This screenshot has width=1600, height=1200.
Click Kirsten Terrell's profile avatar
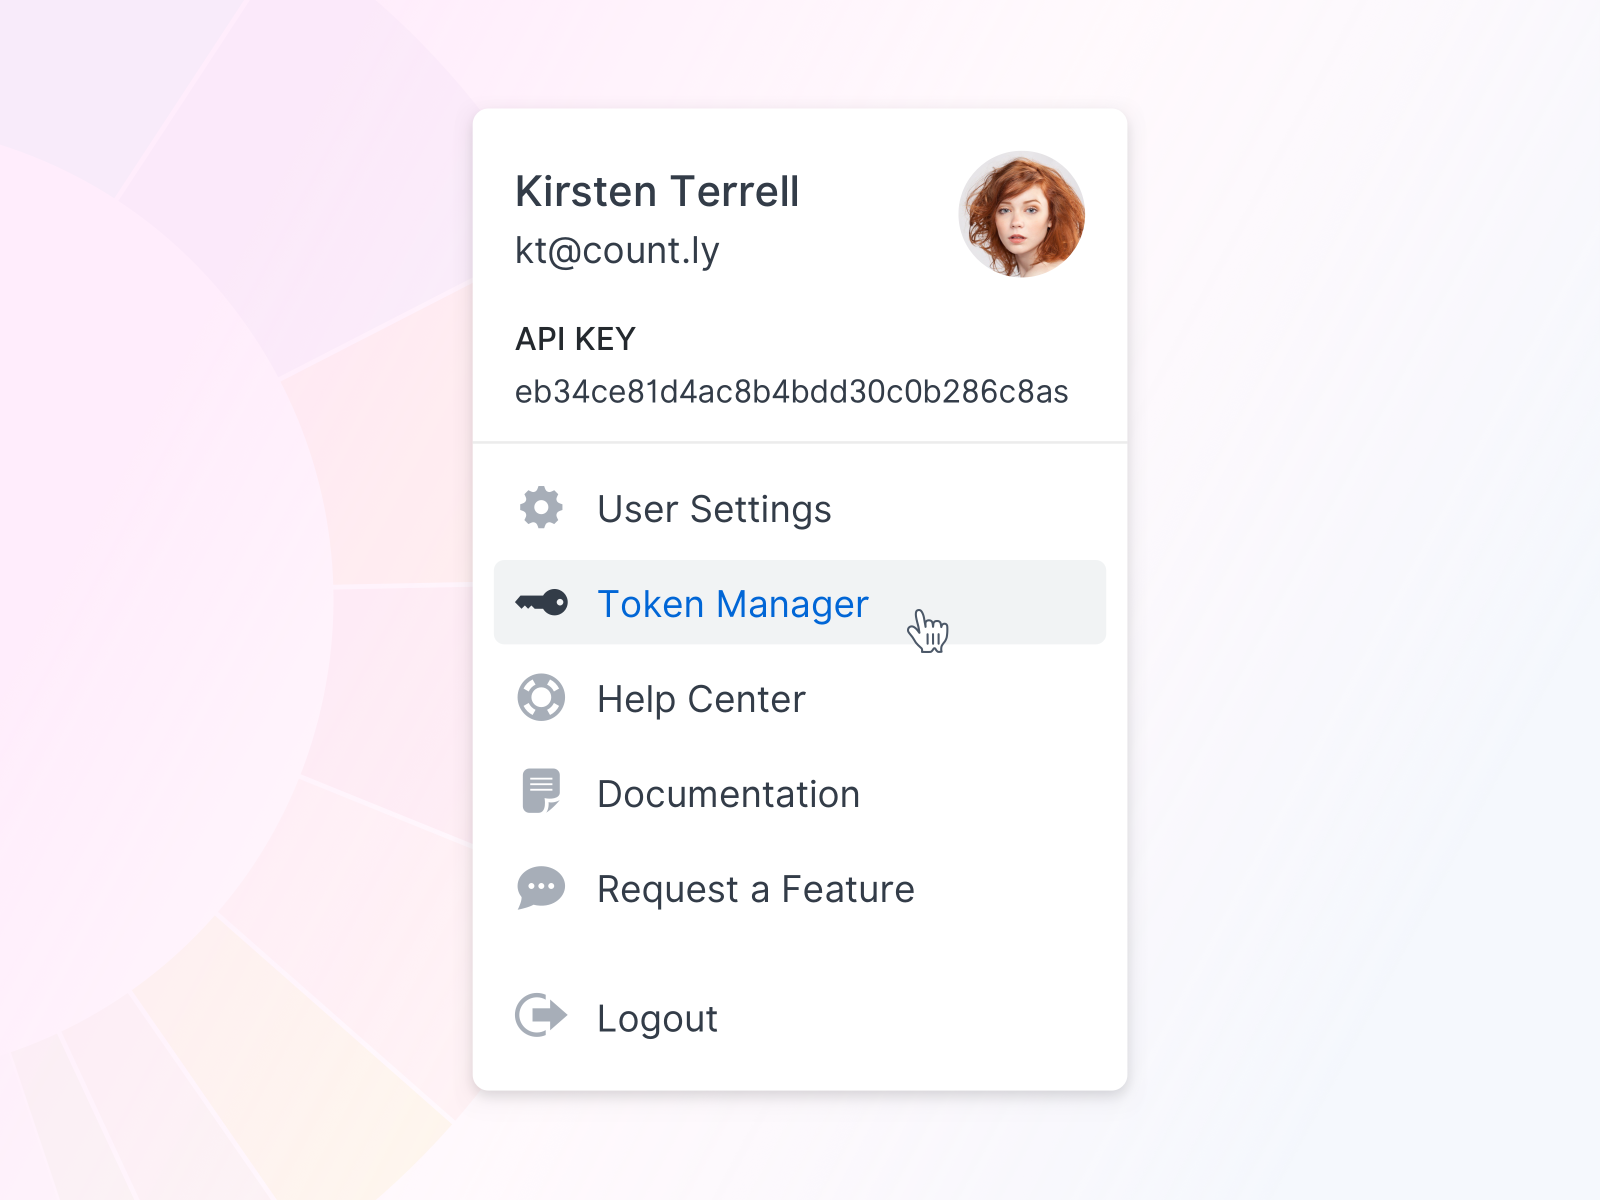(1022, 214)
